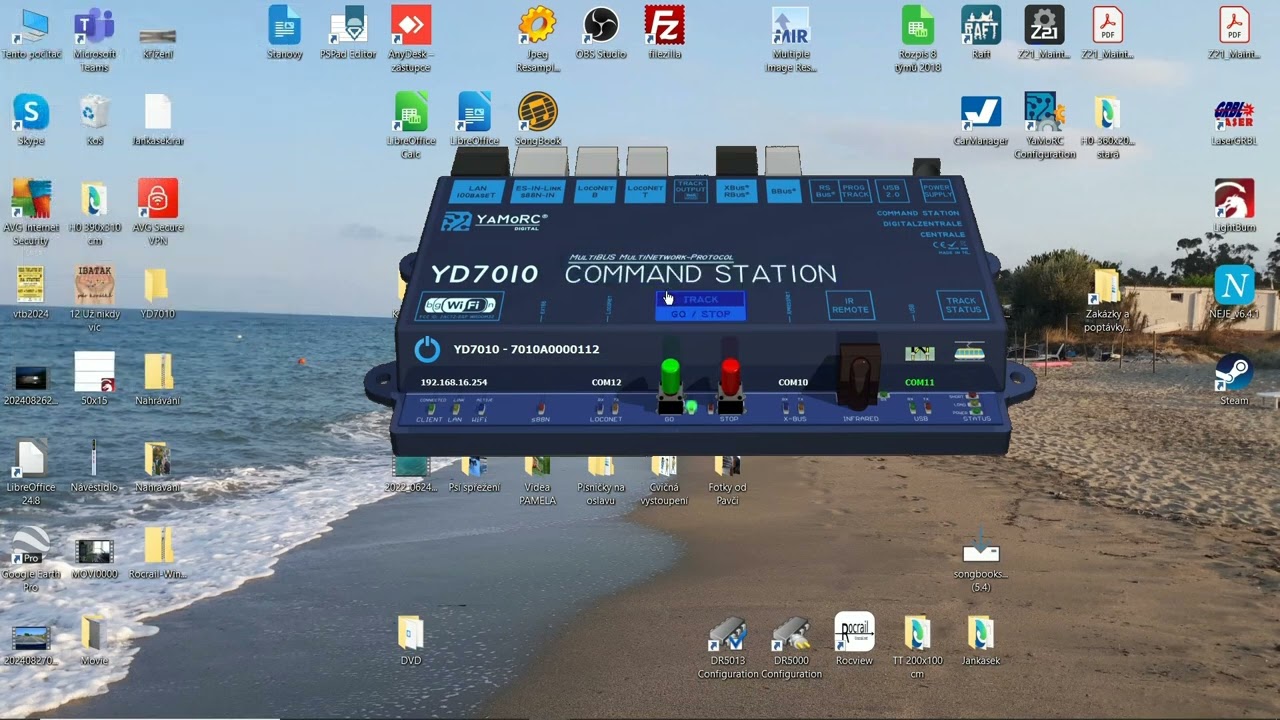The image size is (1280, 720).
Task: Click the COM10 port label
Action: [x=793, y=382]
